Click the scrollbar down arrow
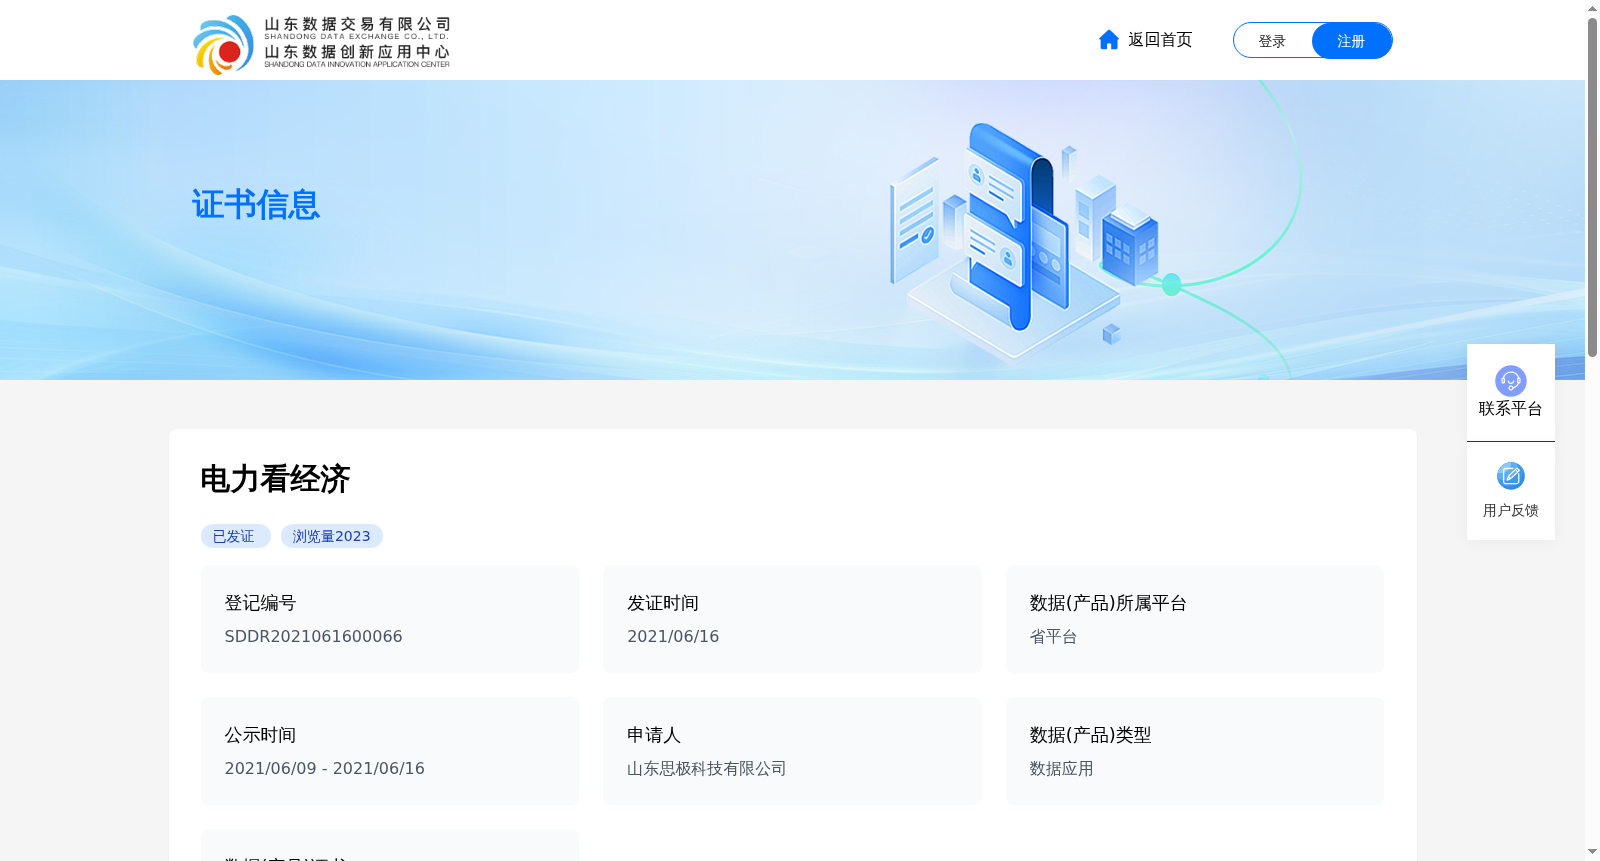1600x861 pixels. [1592, 852]
